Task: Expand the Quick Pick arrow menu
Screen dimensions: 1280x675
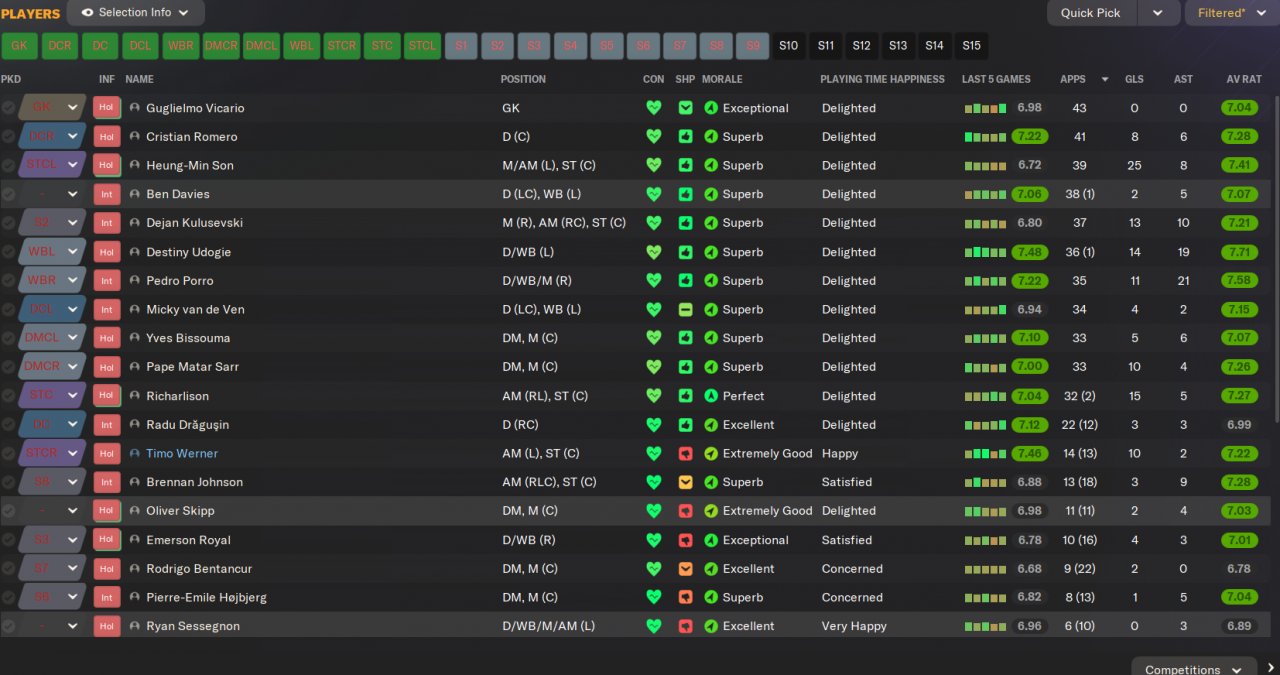Action: coord(1158,13)
